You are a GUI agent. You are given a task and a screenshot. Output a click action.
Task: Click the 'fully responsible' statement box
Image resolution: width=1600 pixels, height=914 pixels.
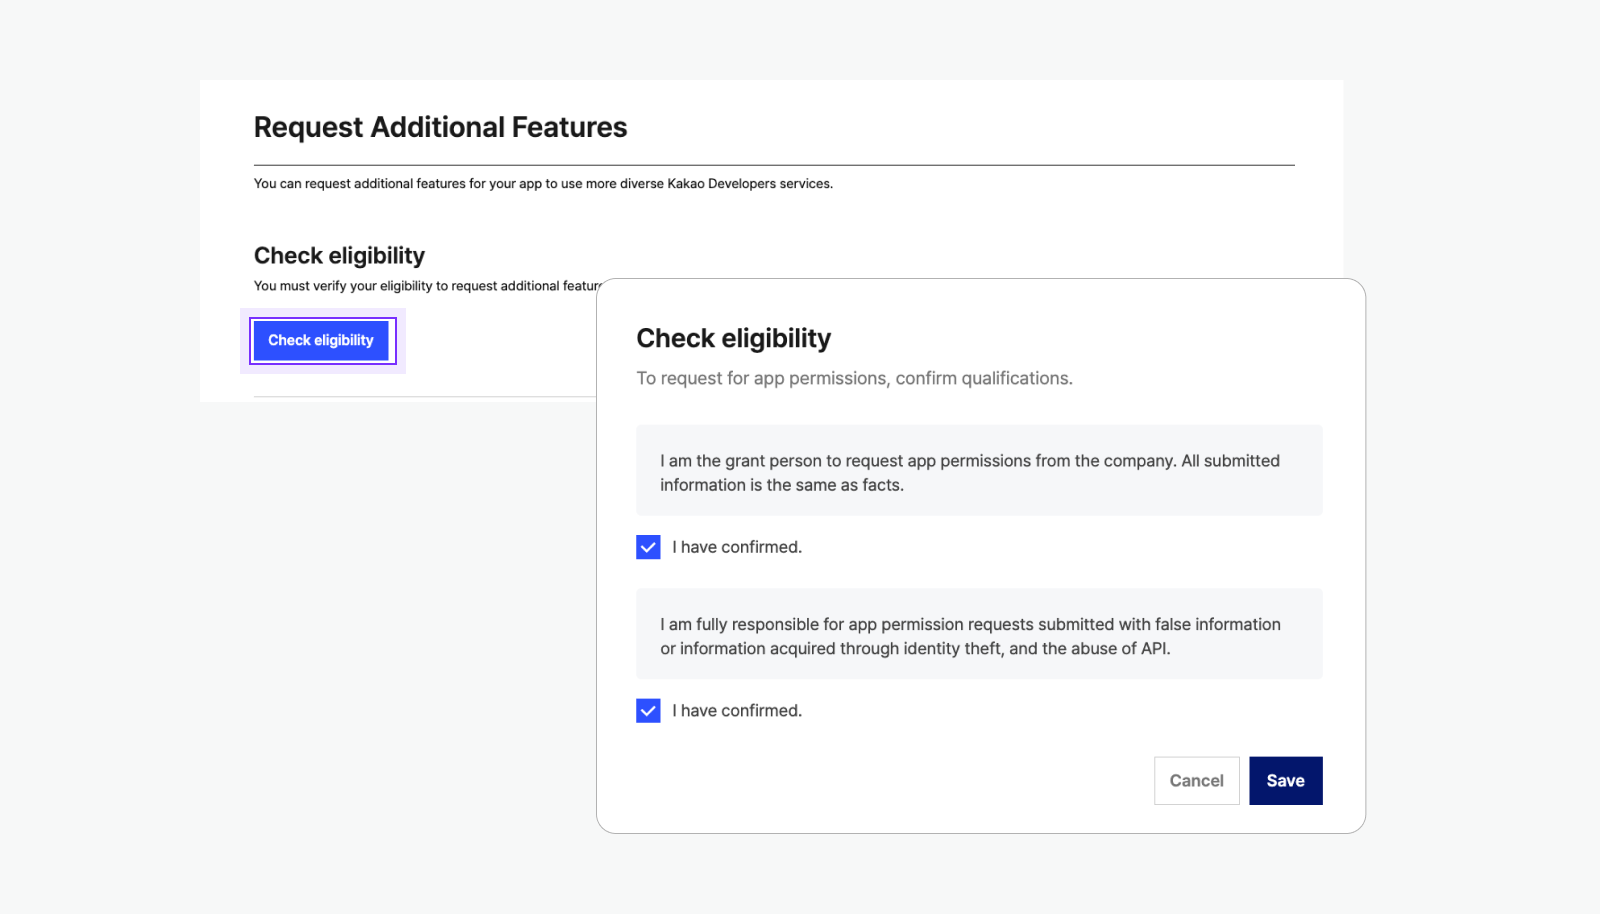pyautogui.click(x=978, y=635)
